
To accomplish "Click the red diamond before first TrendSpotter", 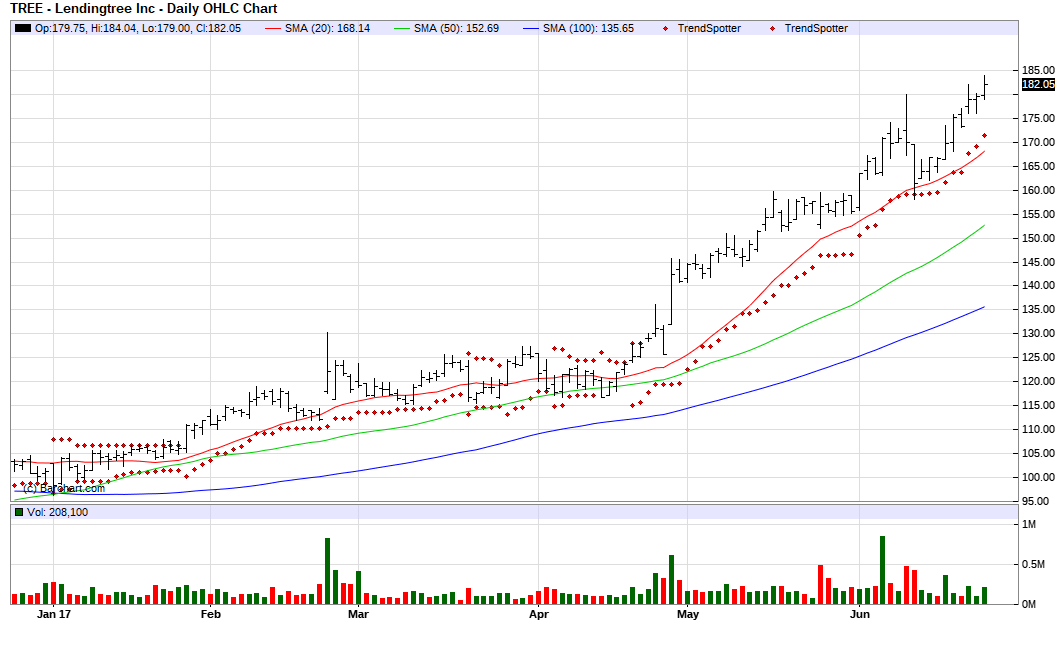I will pos(666,28).
